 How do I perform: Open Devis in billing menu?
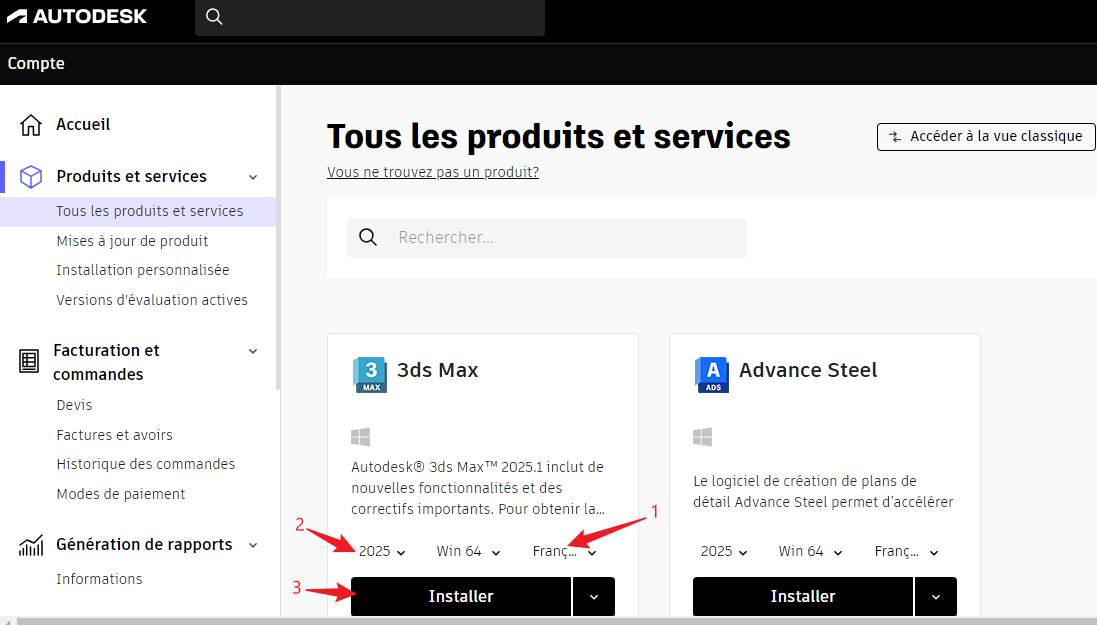coord(74,405)
